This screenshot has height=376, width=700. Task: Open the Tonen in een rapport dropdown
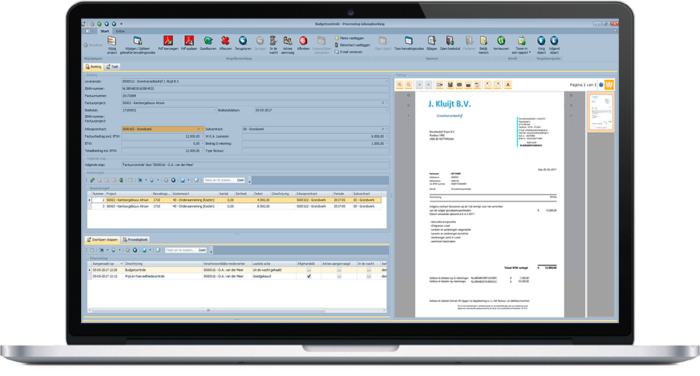(521, 44)
